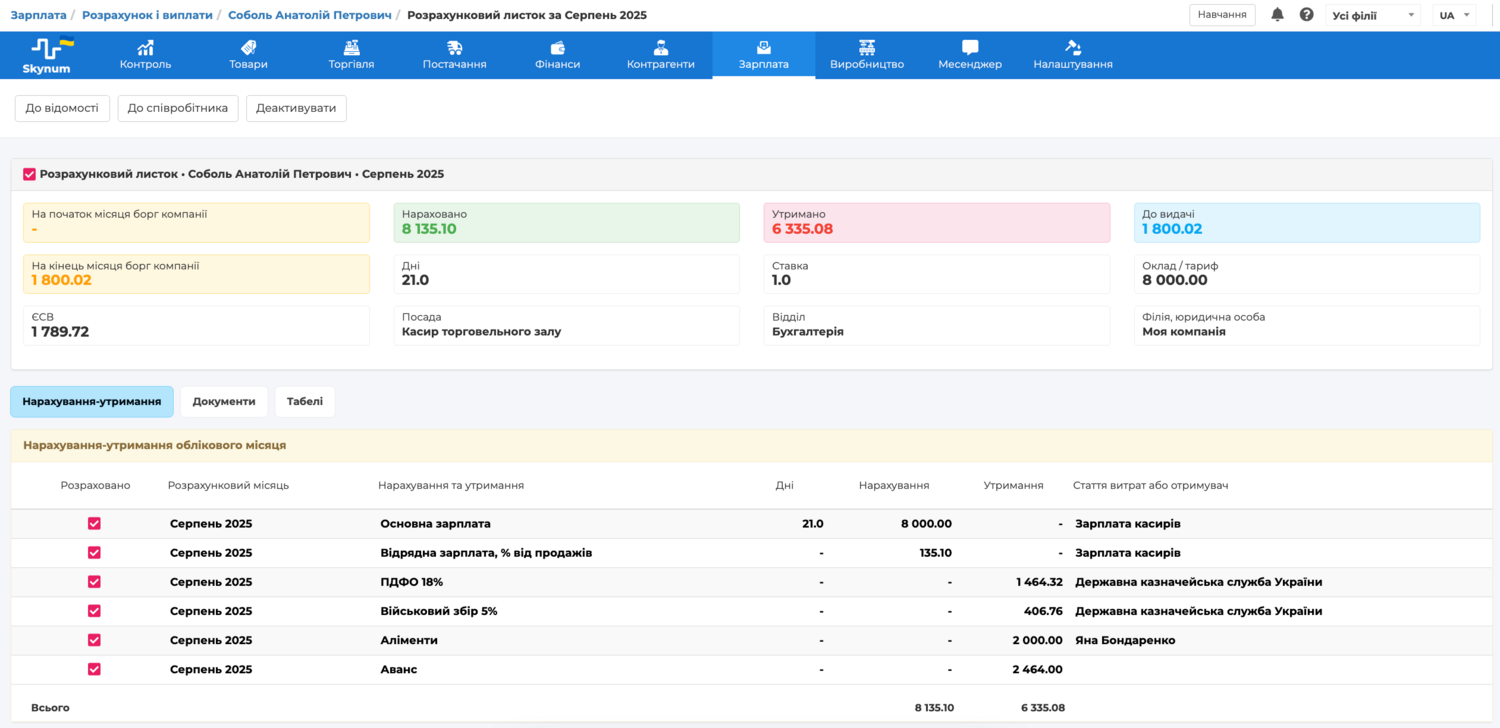Open the Контроль section icon
The image size is (1500, 728).
[x=145, y=48]
